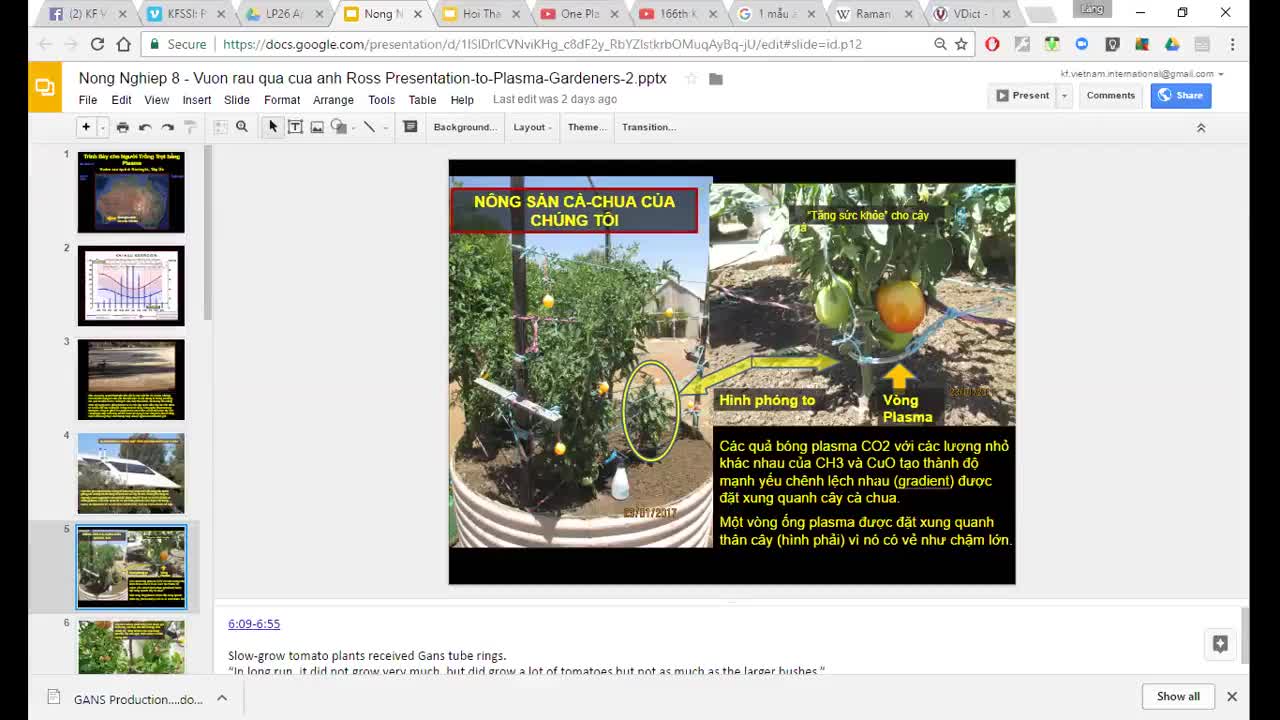Open new slide layout dropdown arrow
Viewport: 1280px width, 720px height.
point(102,128)
